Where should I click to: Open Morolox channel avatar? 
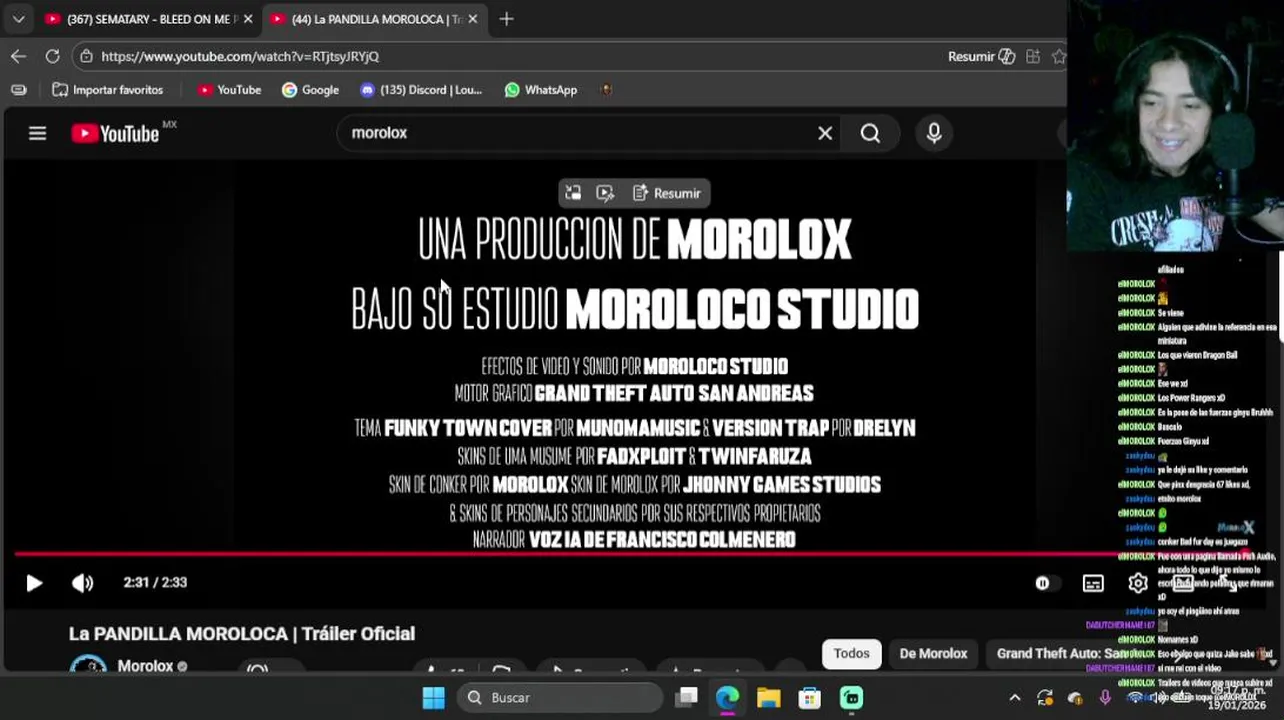pyautogui.click(x=88, y=666)
